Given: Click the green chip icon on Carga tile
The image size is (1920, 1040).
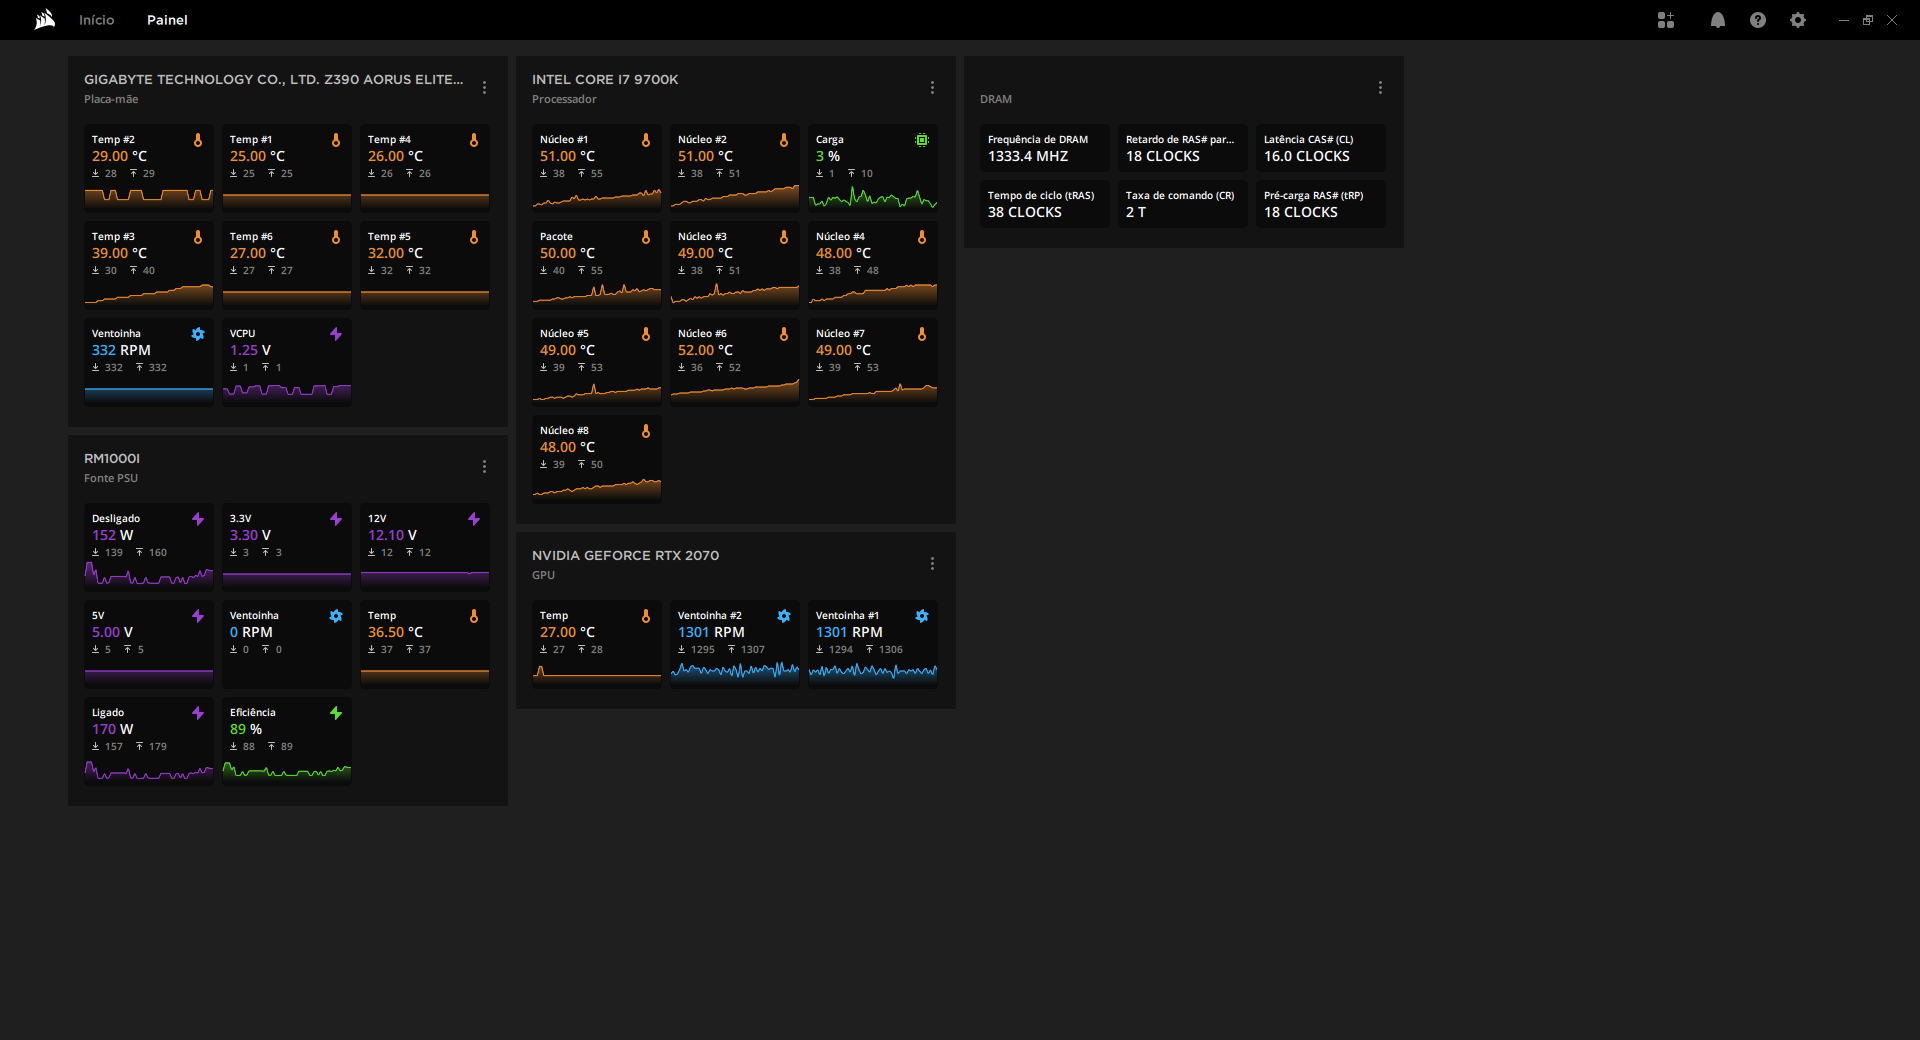Looking at the screenshot, I should [x=922, y=140].
